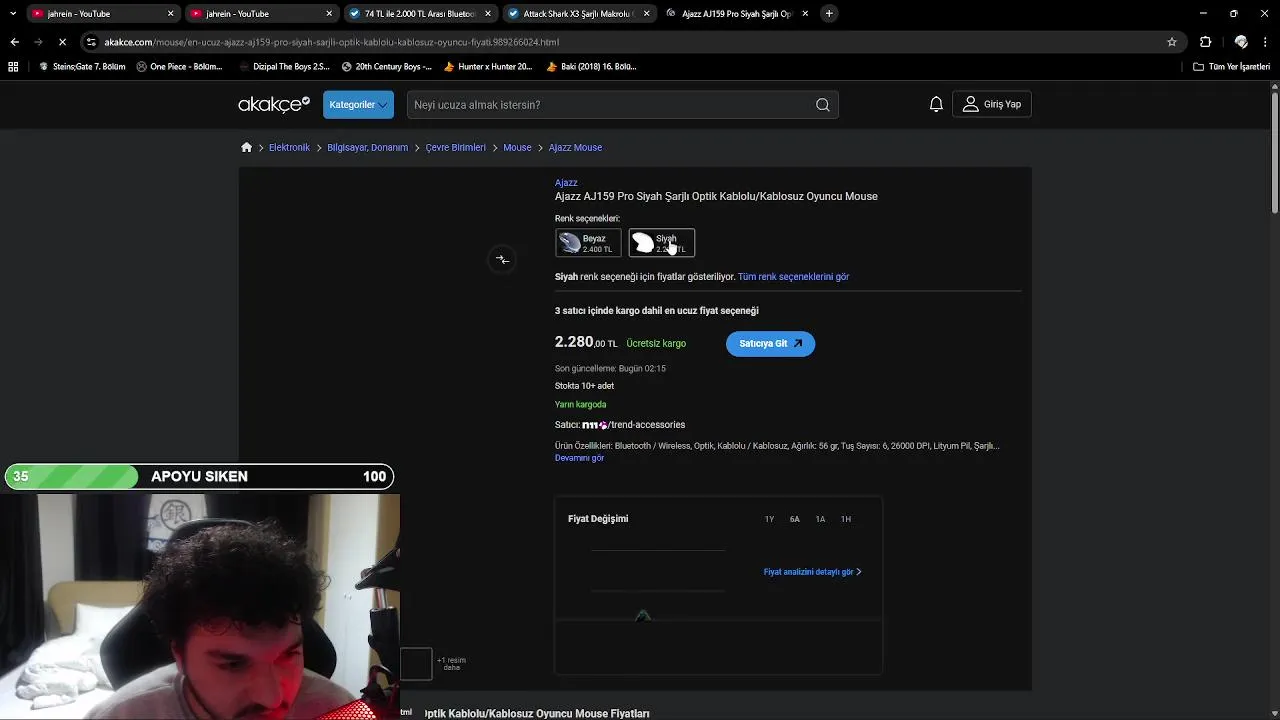Click the akakçe logo
1280x720 pixels.
click(274, 105)
